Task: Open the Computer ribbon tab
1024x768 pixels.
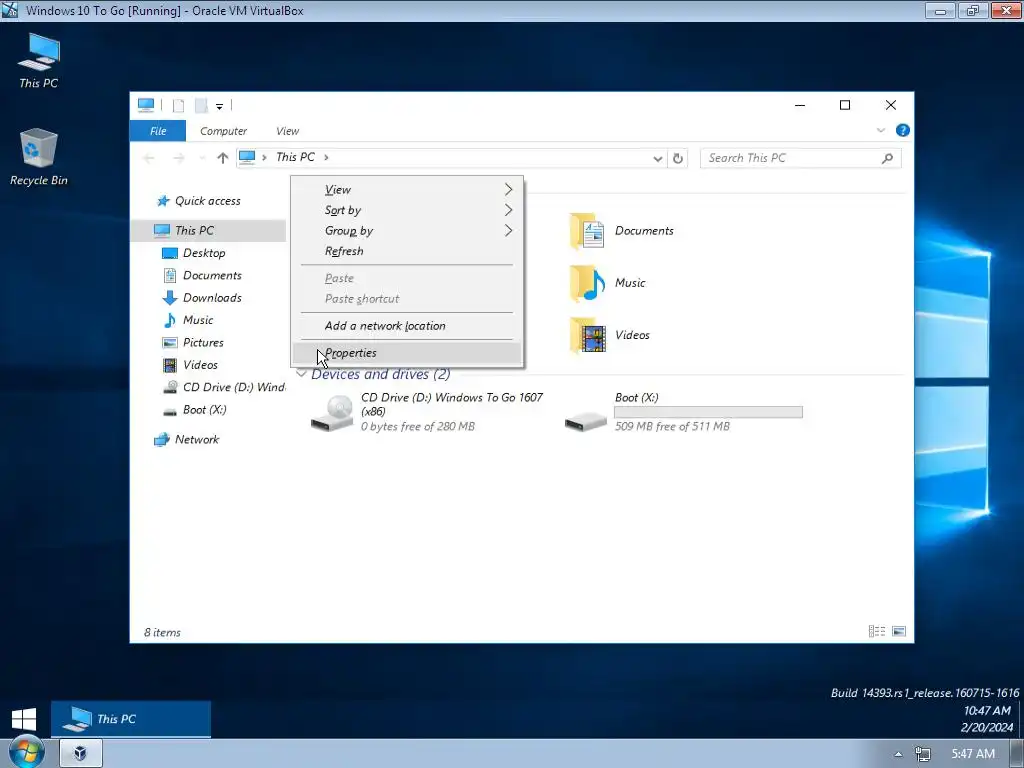Action: click(x=223, y=131)
